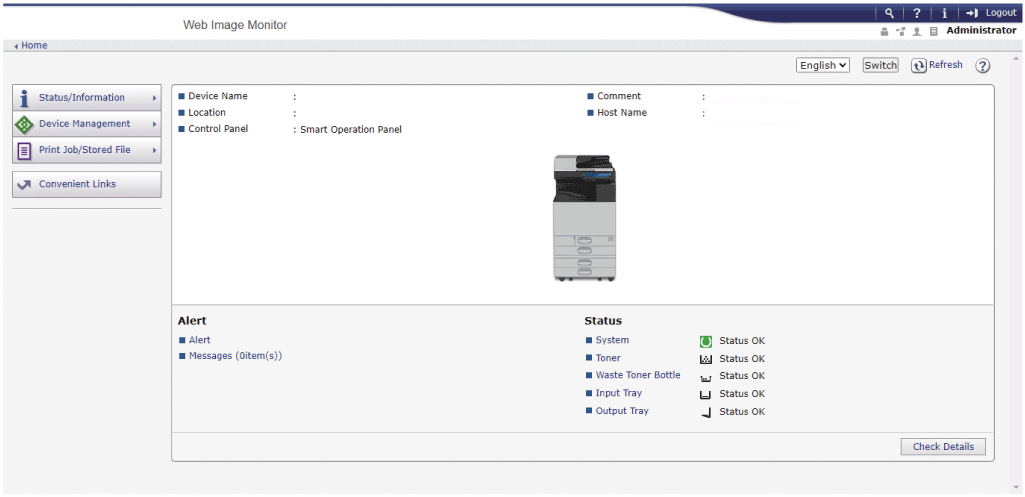
Task: Click the printer device image
Action: click(x=585, y=217)
